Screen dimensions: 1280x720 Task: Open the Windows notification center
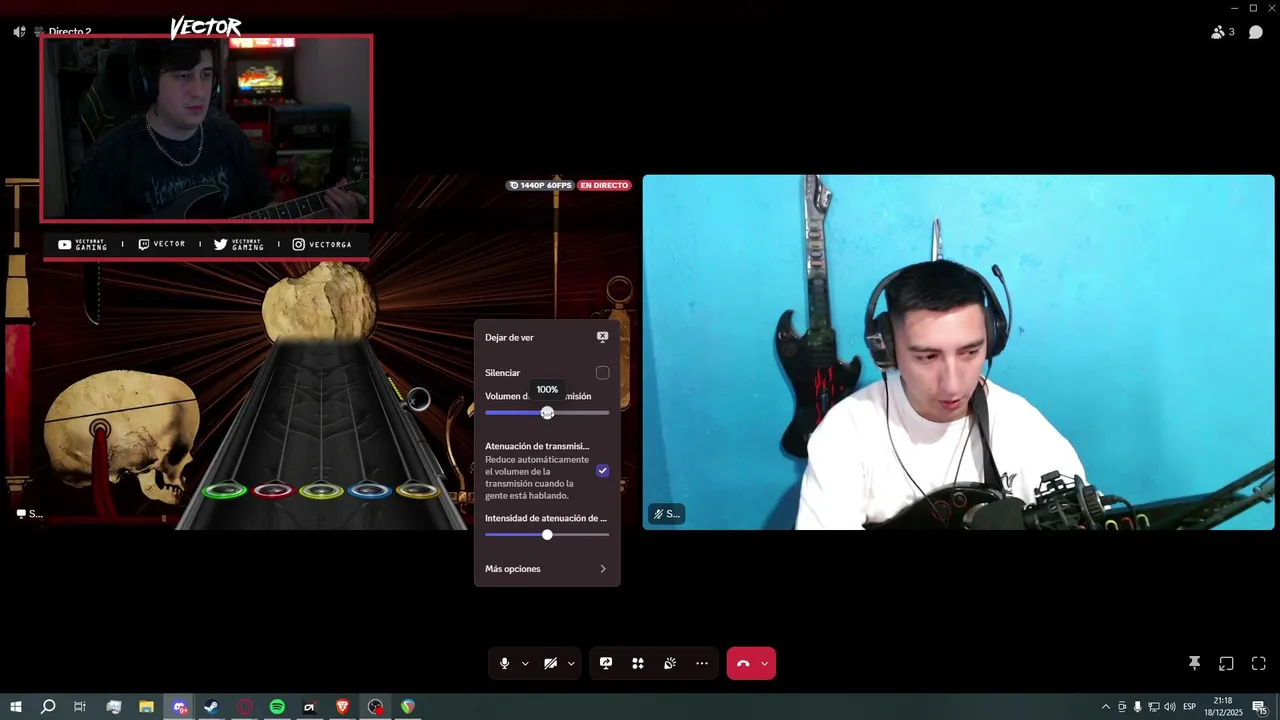pos(1259,707)
